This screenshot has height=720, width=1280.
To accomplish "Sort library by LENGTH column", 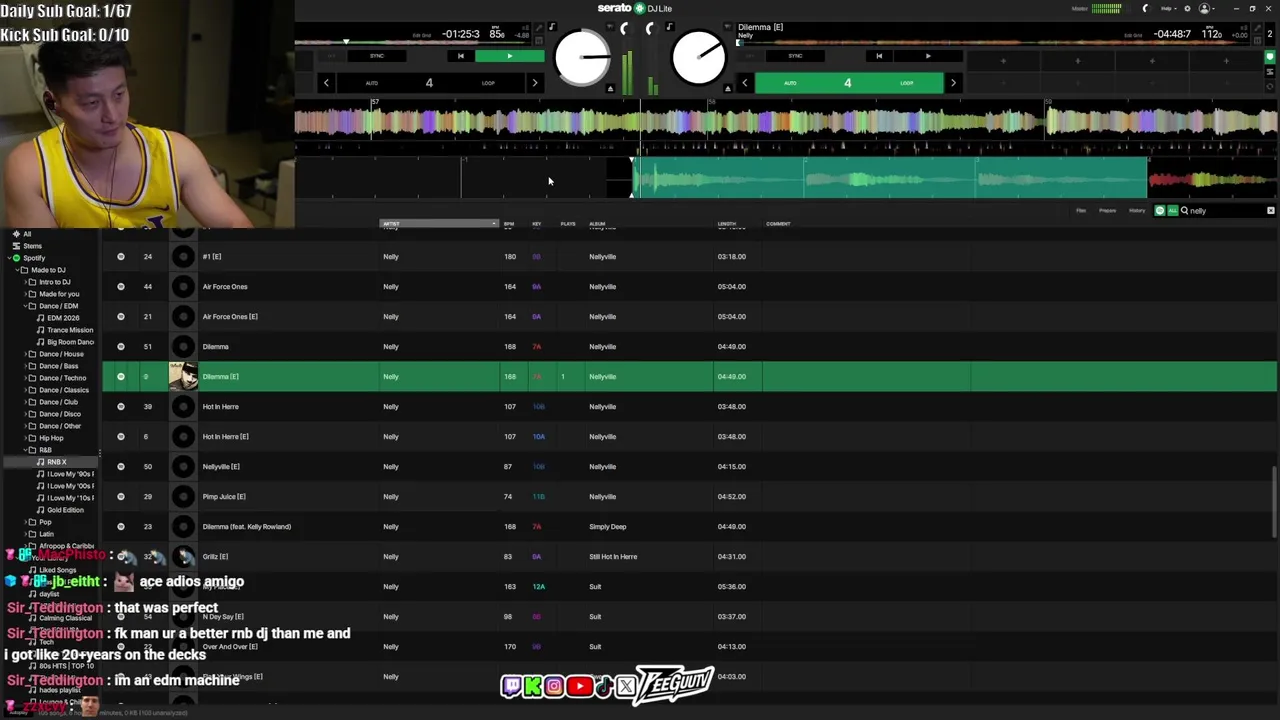I will point(727,224).
